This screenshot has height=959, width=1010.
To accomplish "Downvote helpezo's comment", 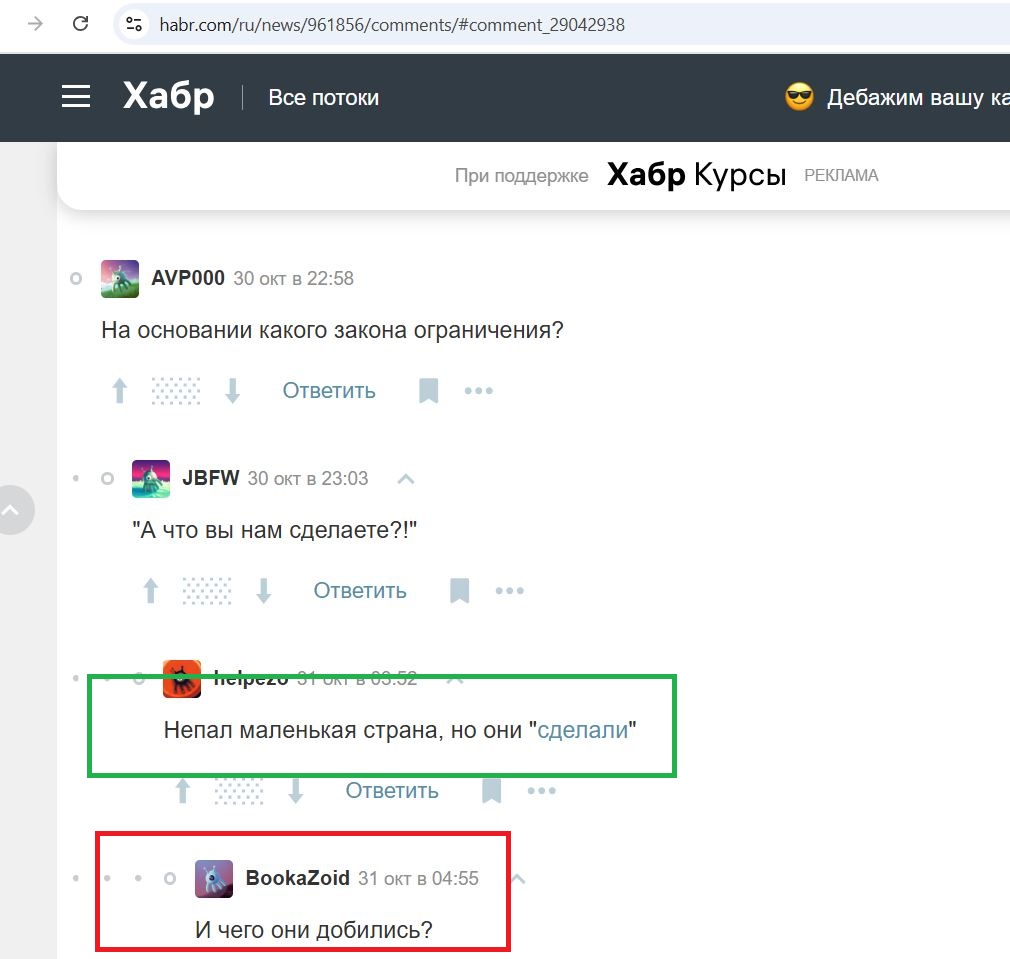I will (x=295, y=790).
